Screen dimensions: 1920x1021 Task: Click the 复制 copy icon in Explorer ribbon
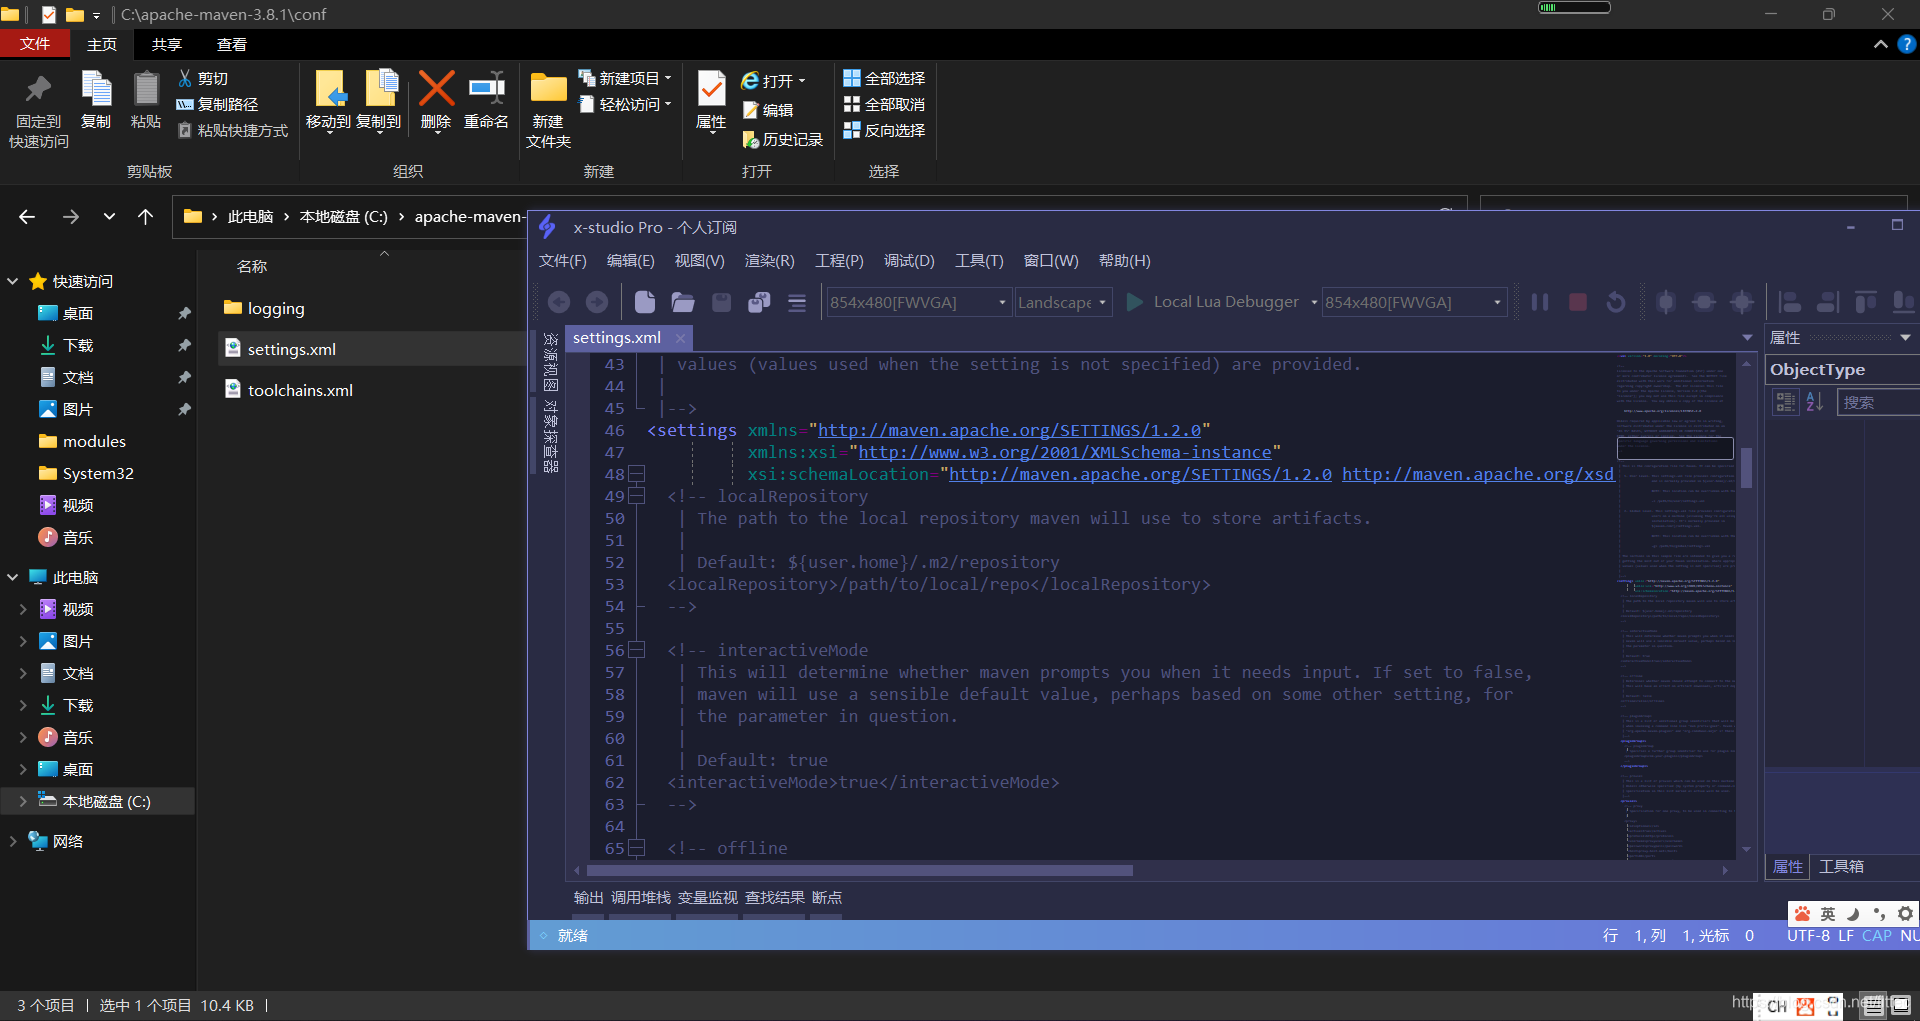tap(96, 100)
